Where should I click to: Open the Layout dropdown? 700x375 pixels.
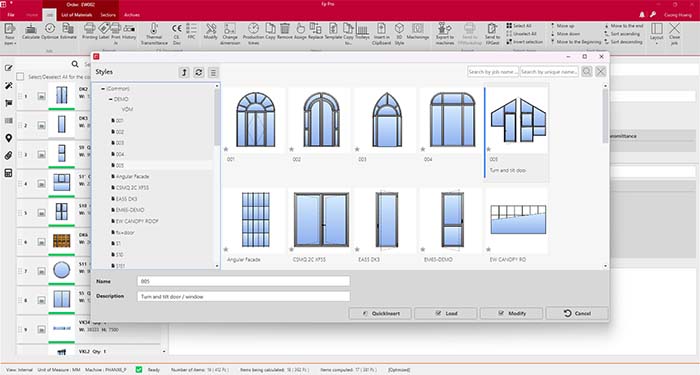pyautogui.click(x=656, y=34)
